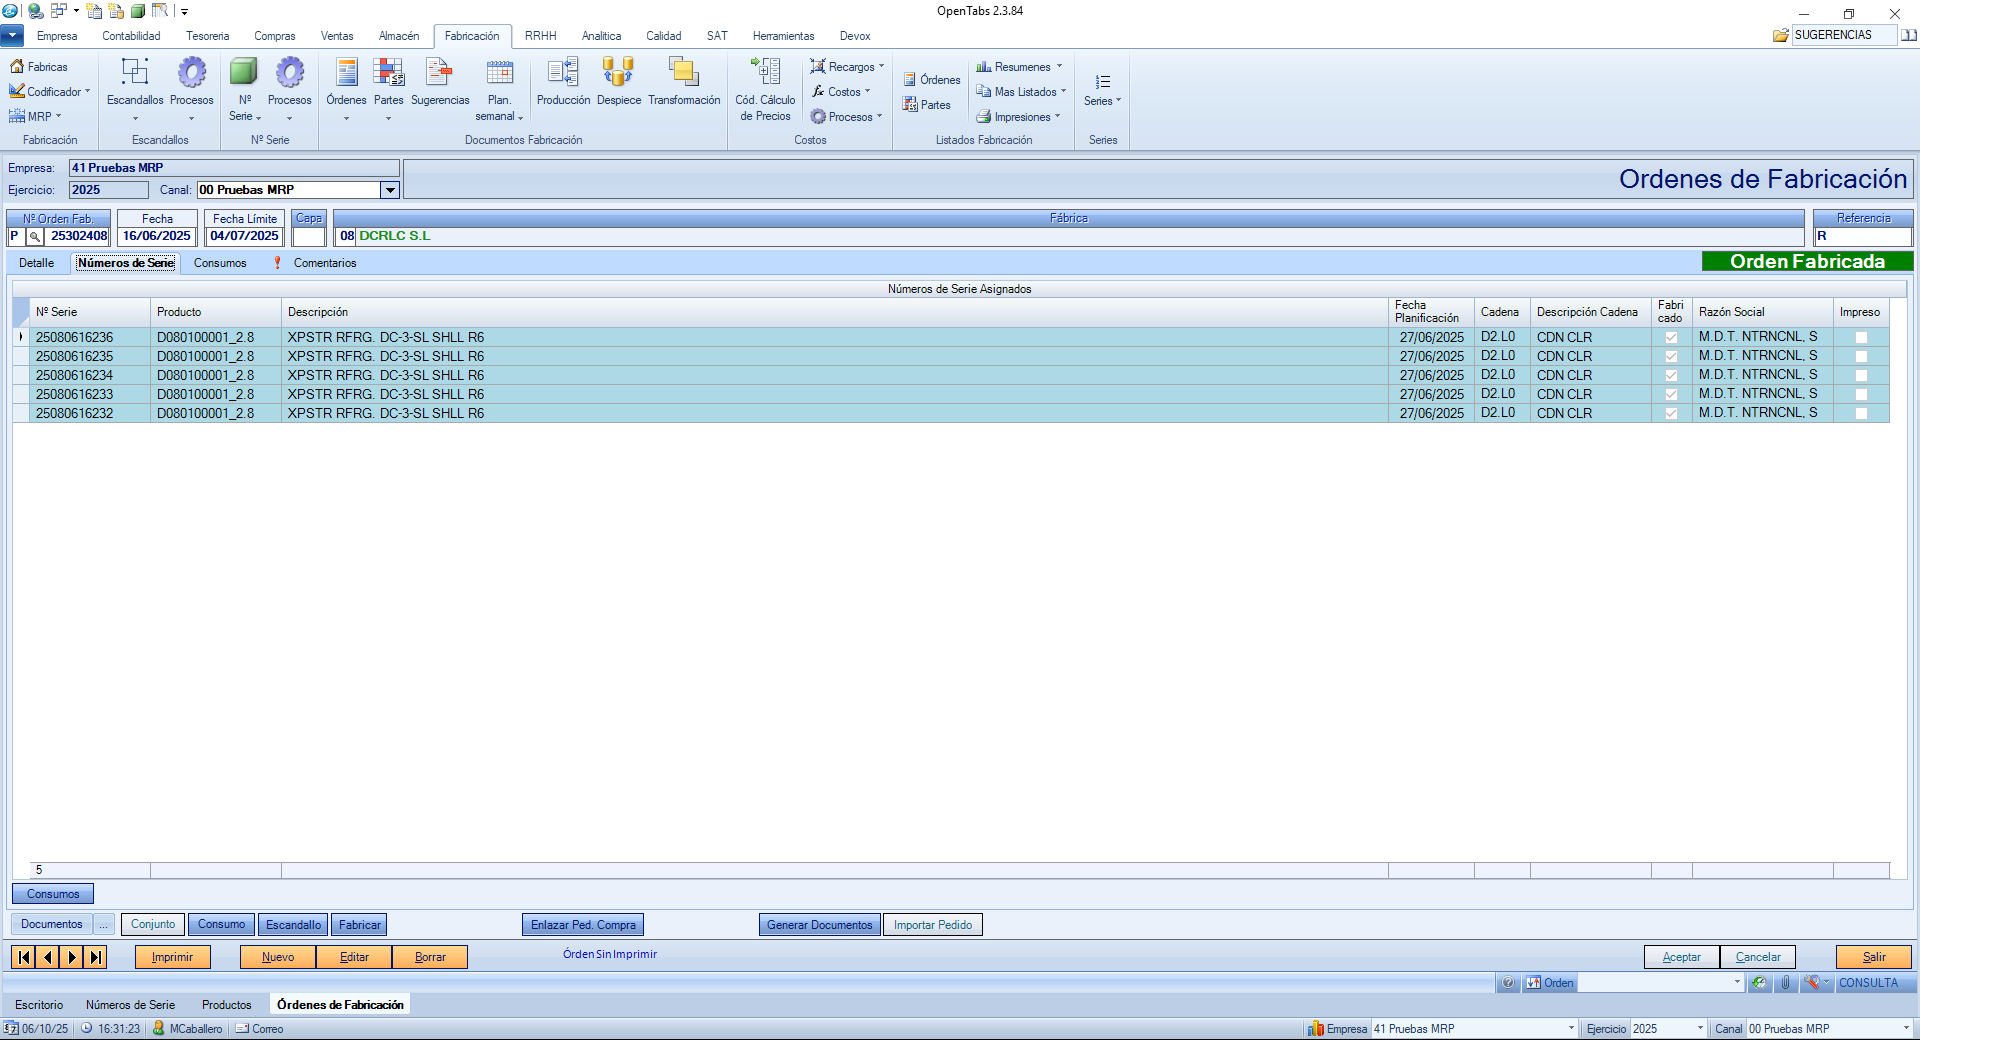The height and width of the screenshot is (1040, 1992).
Task: Click the order search magnifier icon
Action: point(34,237)
